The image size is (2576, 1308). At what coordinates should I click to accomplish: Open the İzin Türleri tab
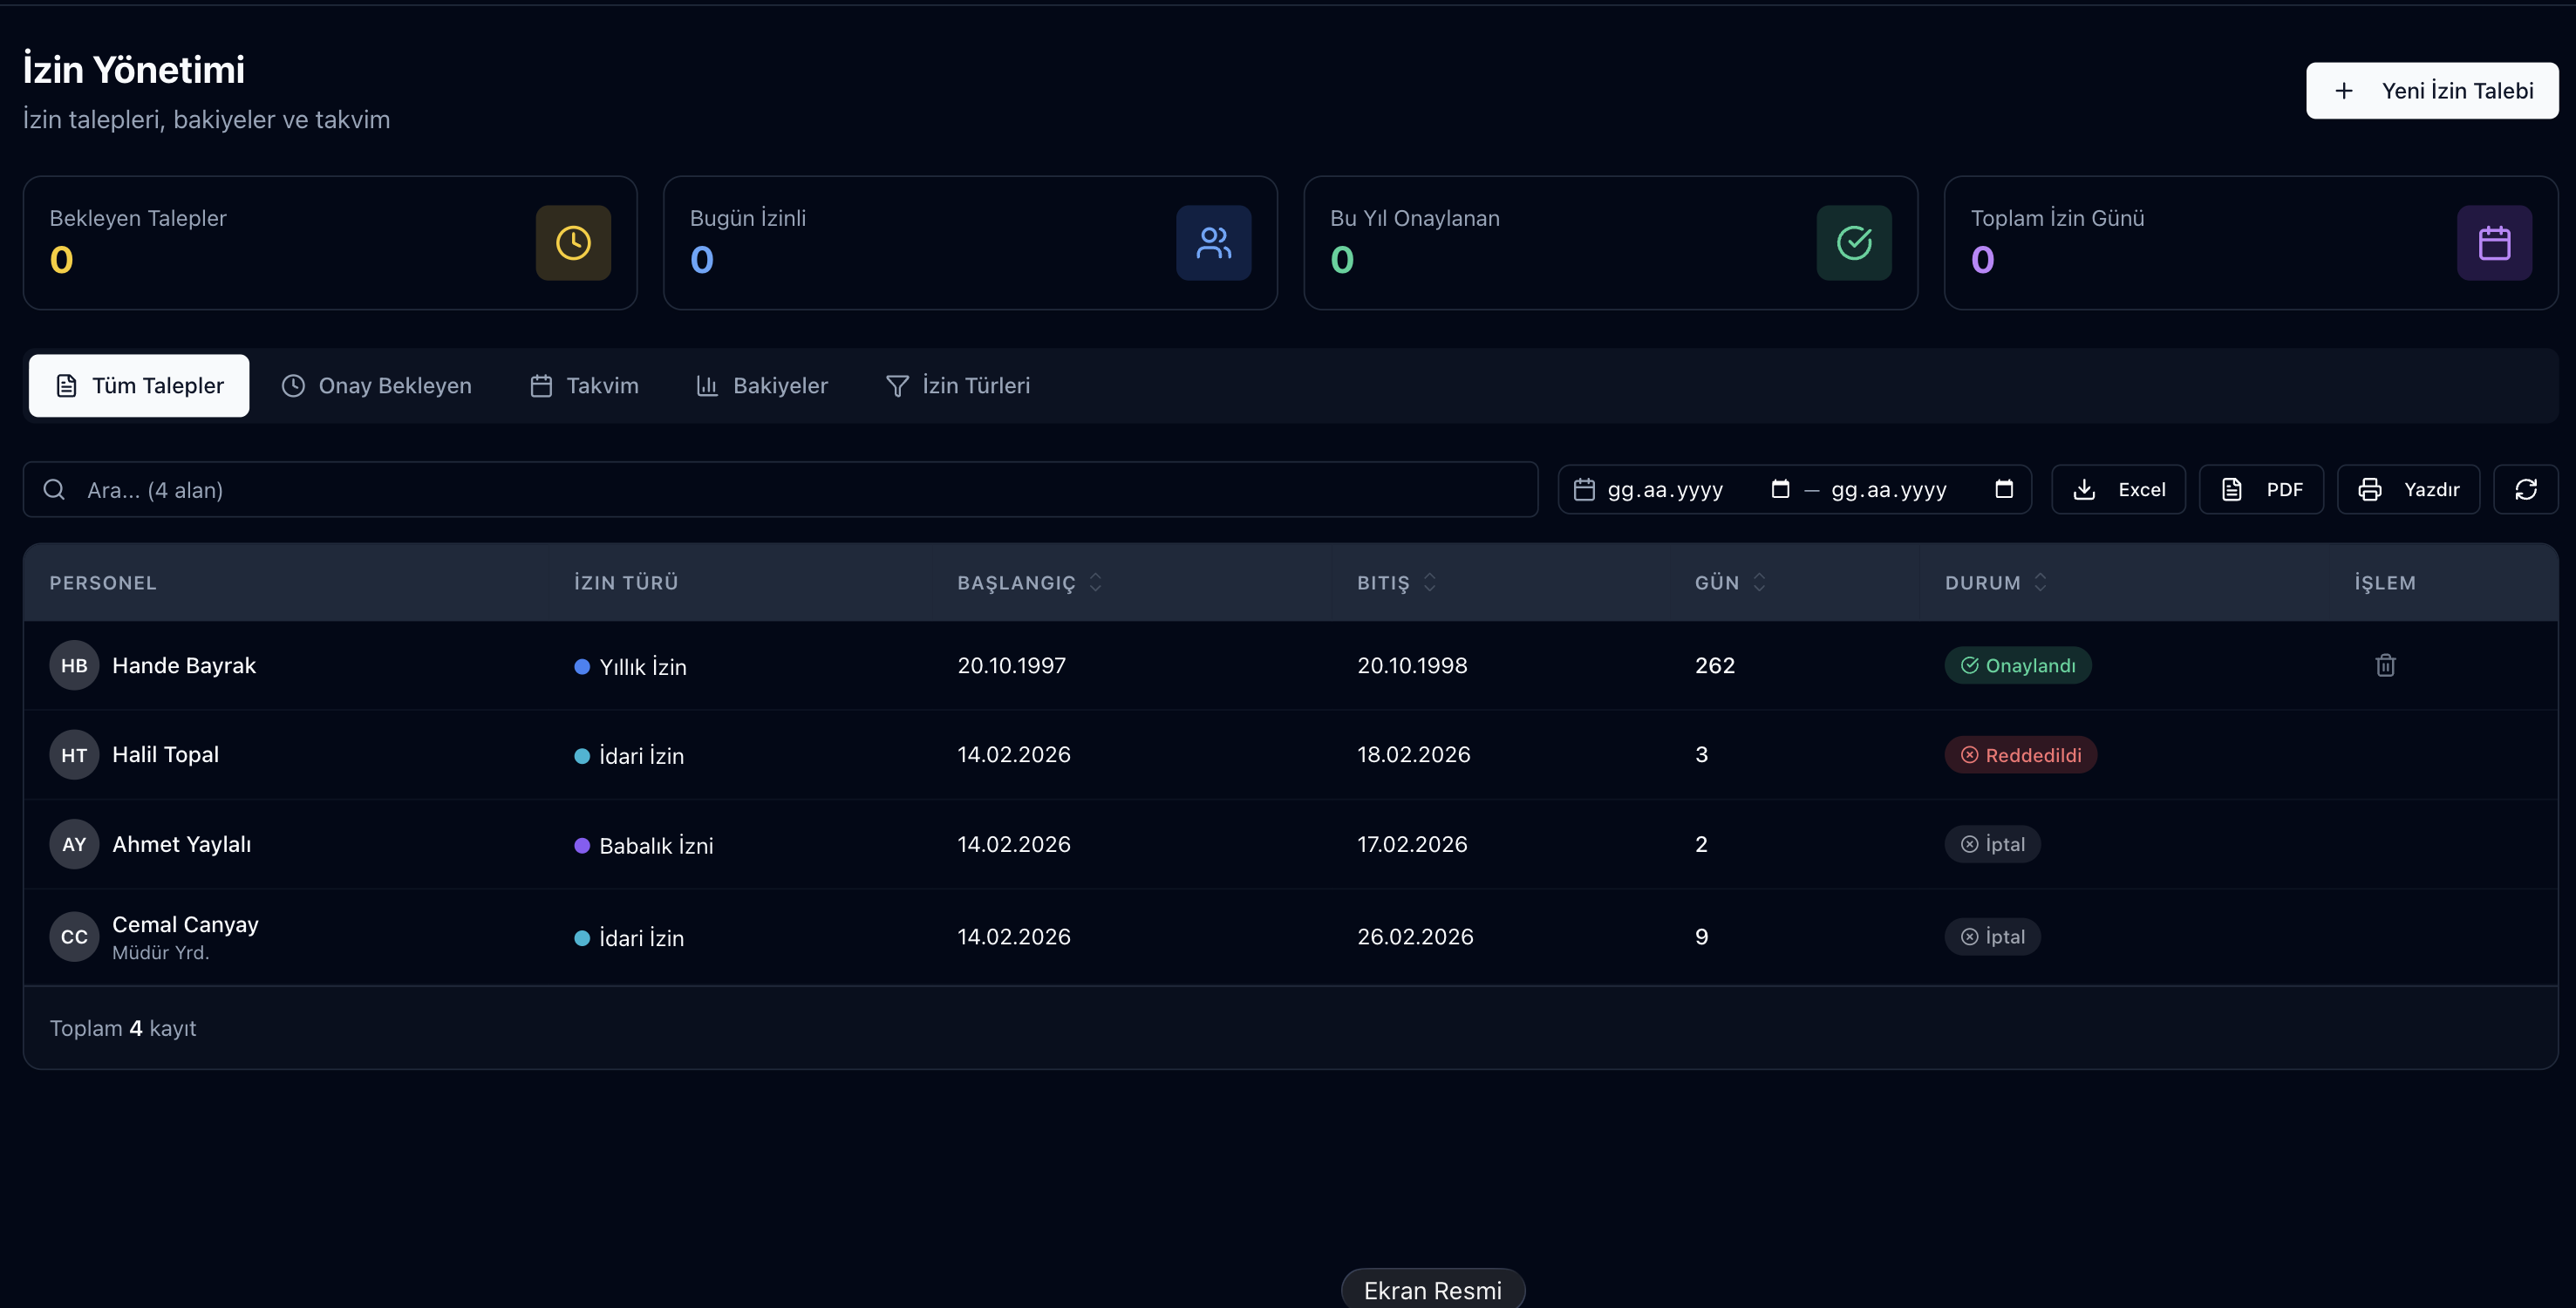[x=958, y=386]
